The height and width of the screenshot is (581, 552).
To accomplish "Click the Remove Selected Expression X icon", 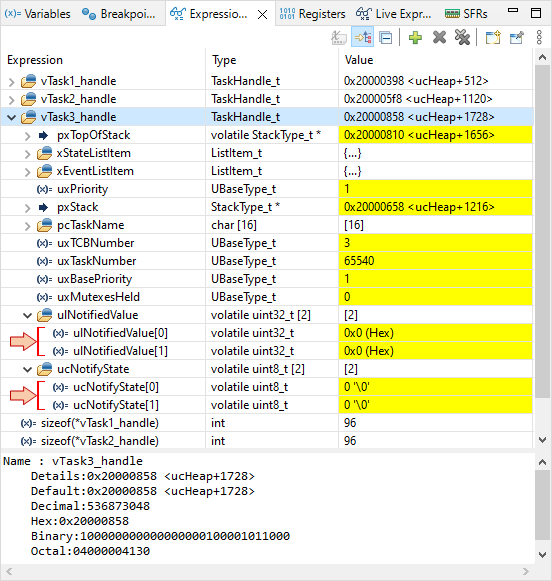I will (x=439, y=37).
